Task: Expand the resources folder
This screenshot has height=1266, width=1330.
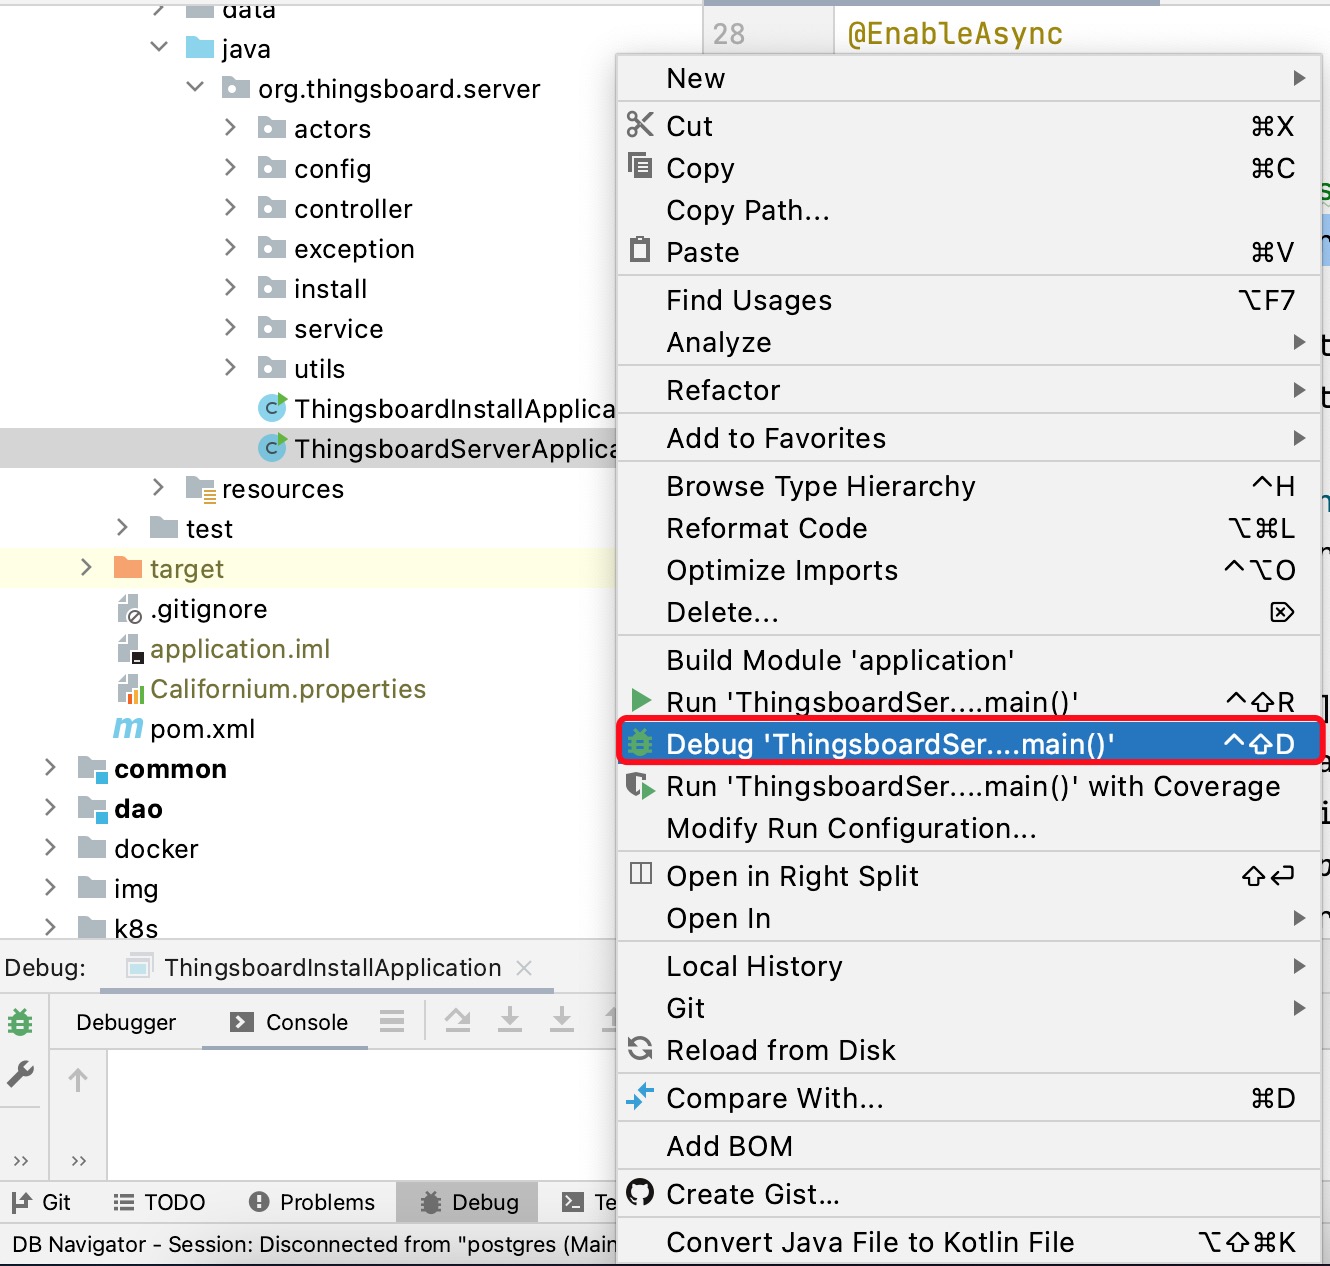Action: tap(159, 487)
